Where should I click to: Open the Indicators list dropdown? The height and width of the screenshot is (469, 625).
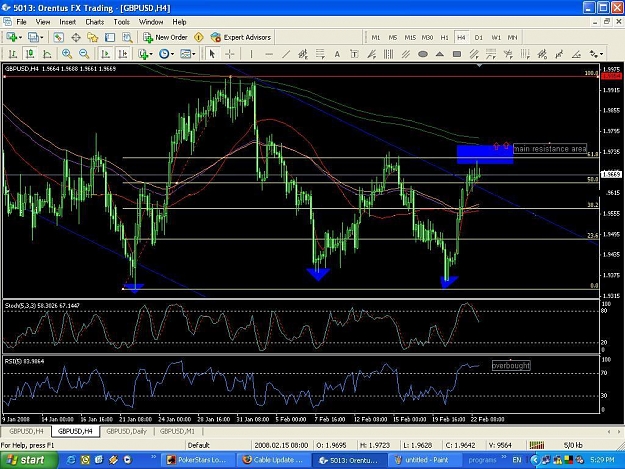pos(145,54)
